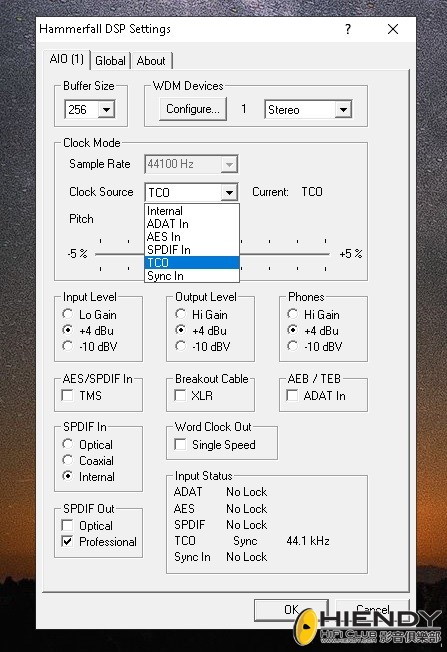Screen dimensions: 447x652
Task: Select +4 dBu for Phones
Action: pos(313,331)
